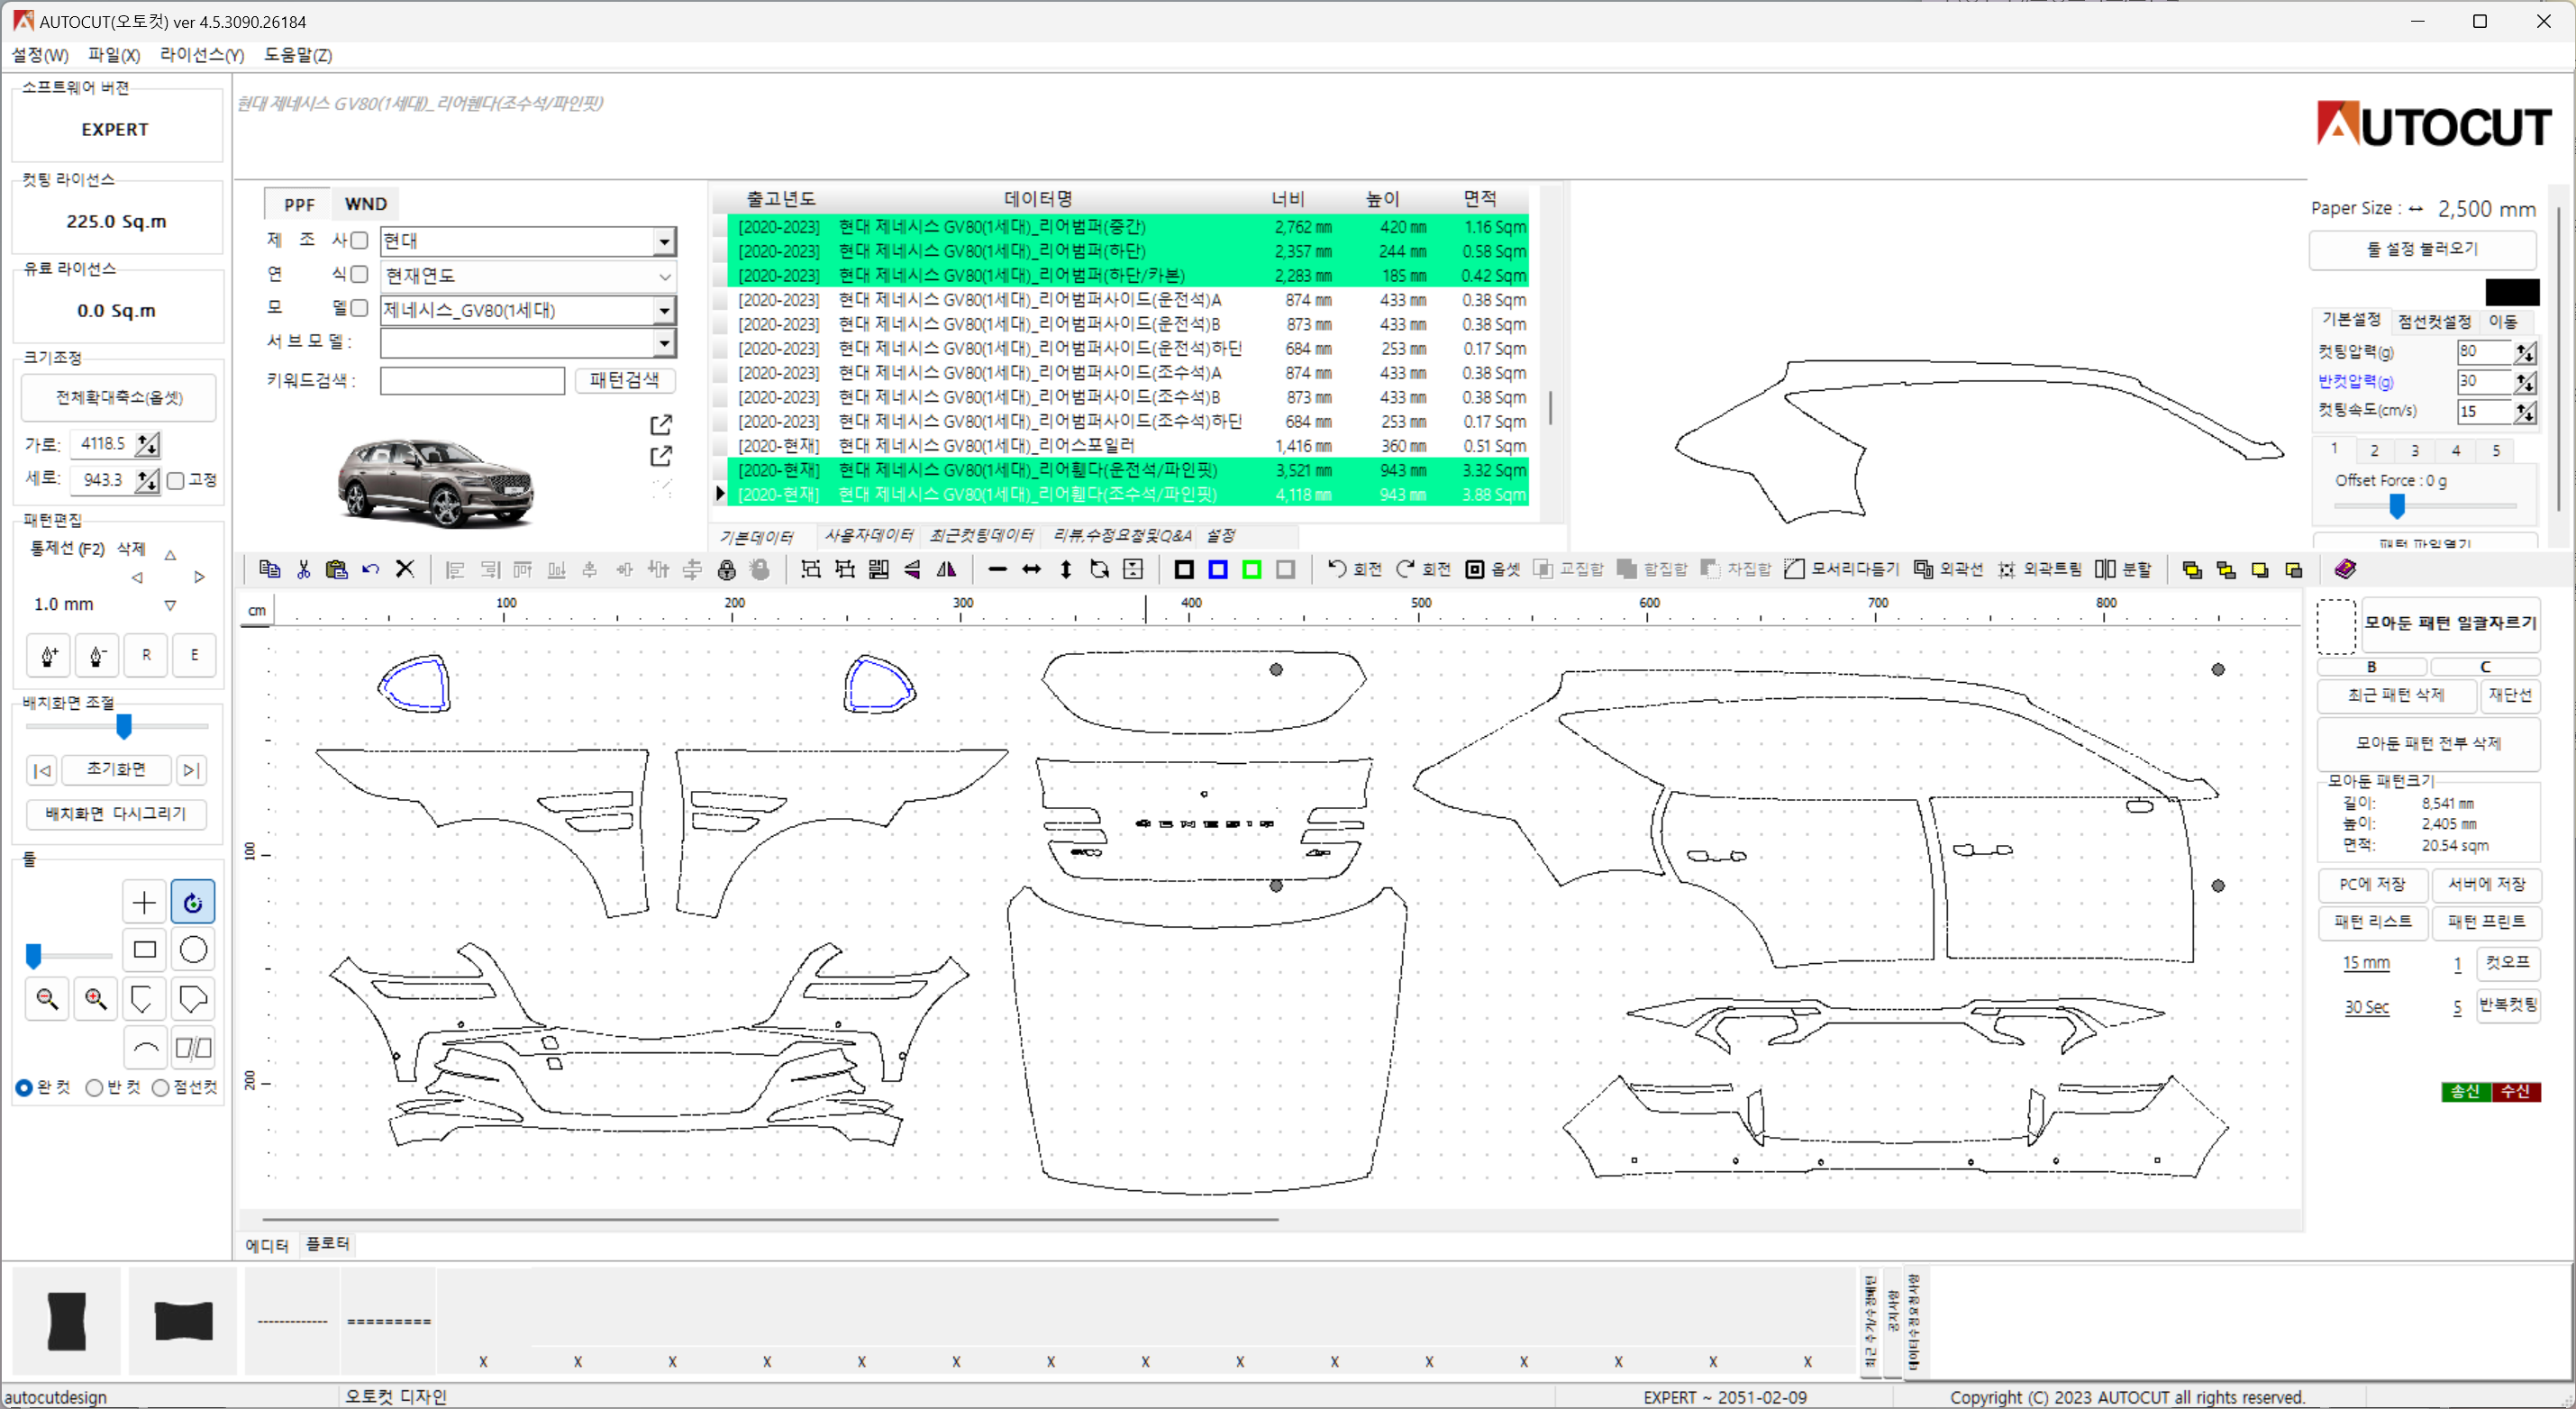Viewport: 2576px width, 1409px height.
Task: Click the 키워드검색 input field
Action: 472,380
